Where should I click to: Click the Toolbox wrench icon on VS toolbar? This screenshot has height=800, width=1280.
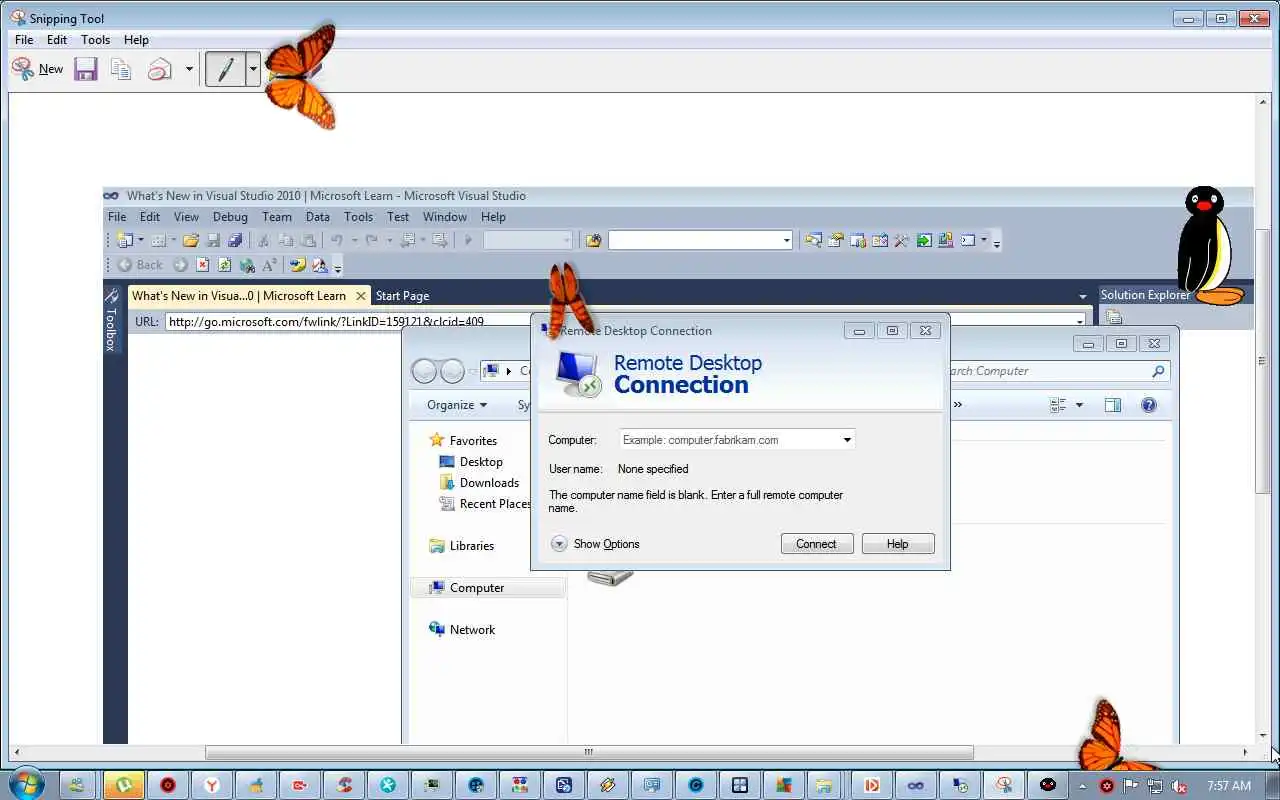(901, 240)
